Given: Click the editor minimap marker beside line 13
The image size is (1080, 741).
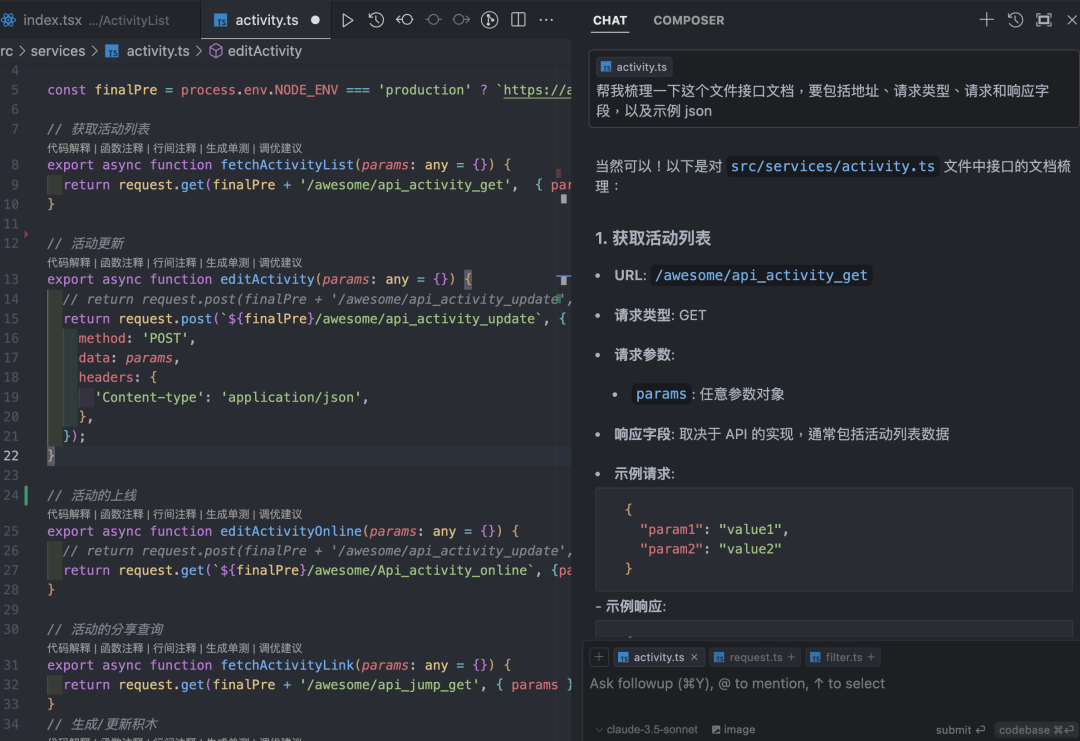Looking at the screenshot, I should (x=563, y=279).
